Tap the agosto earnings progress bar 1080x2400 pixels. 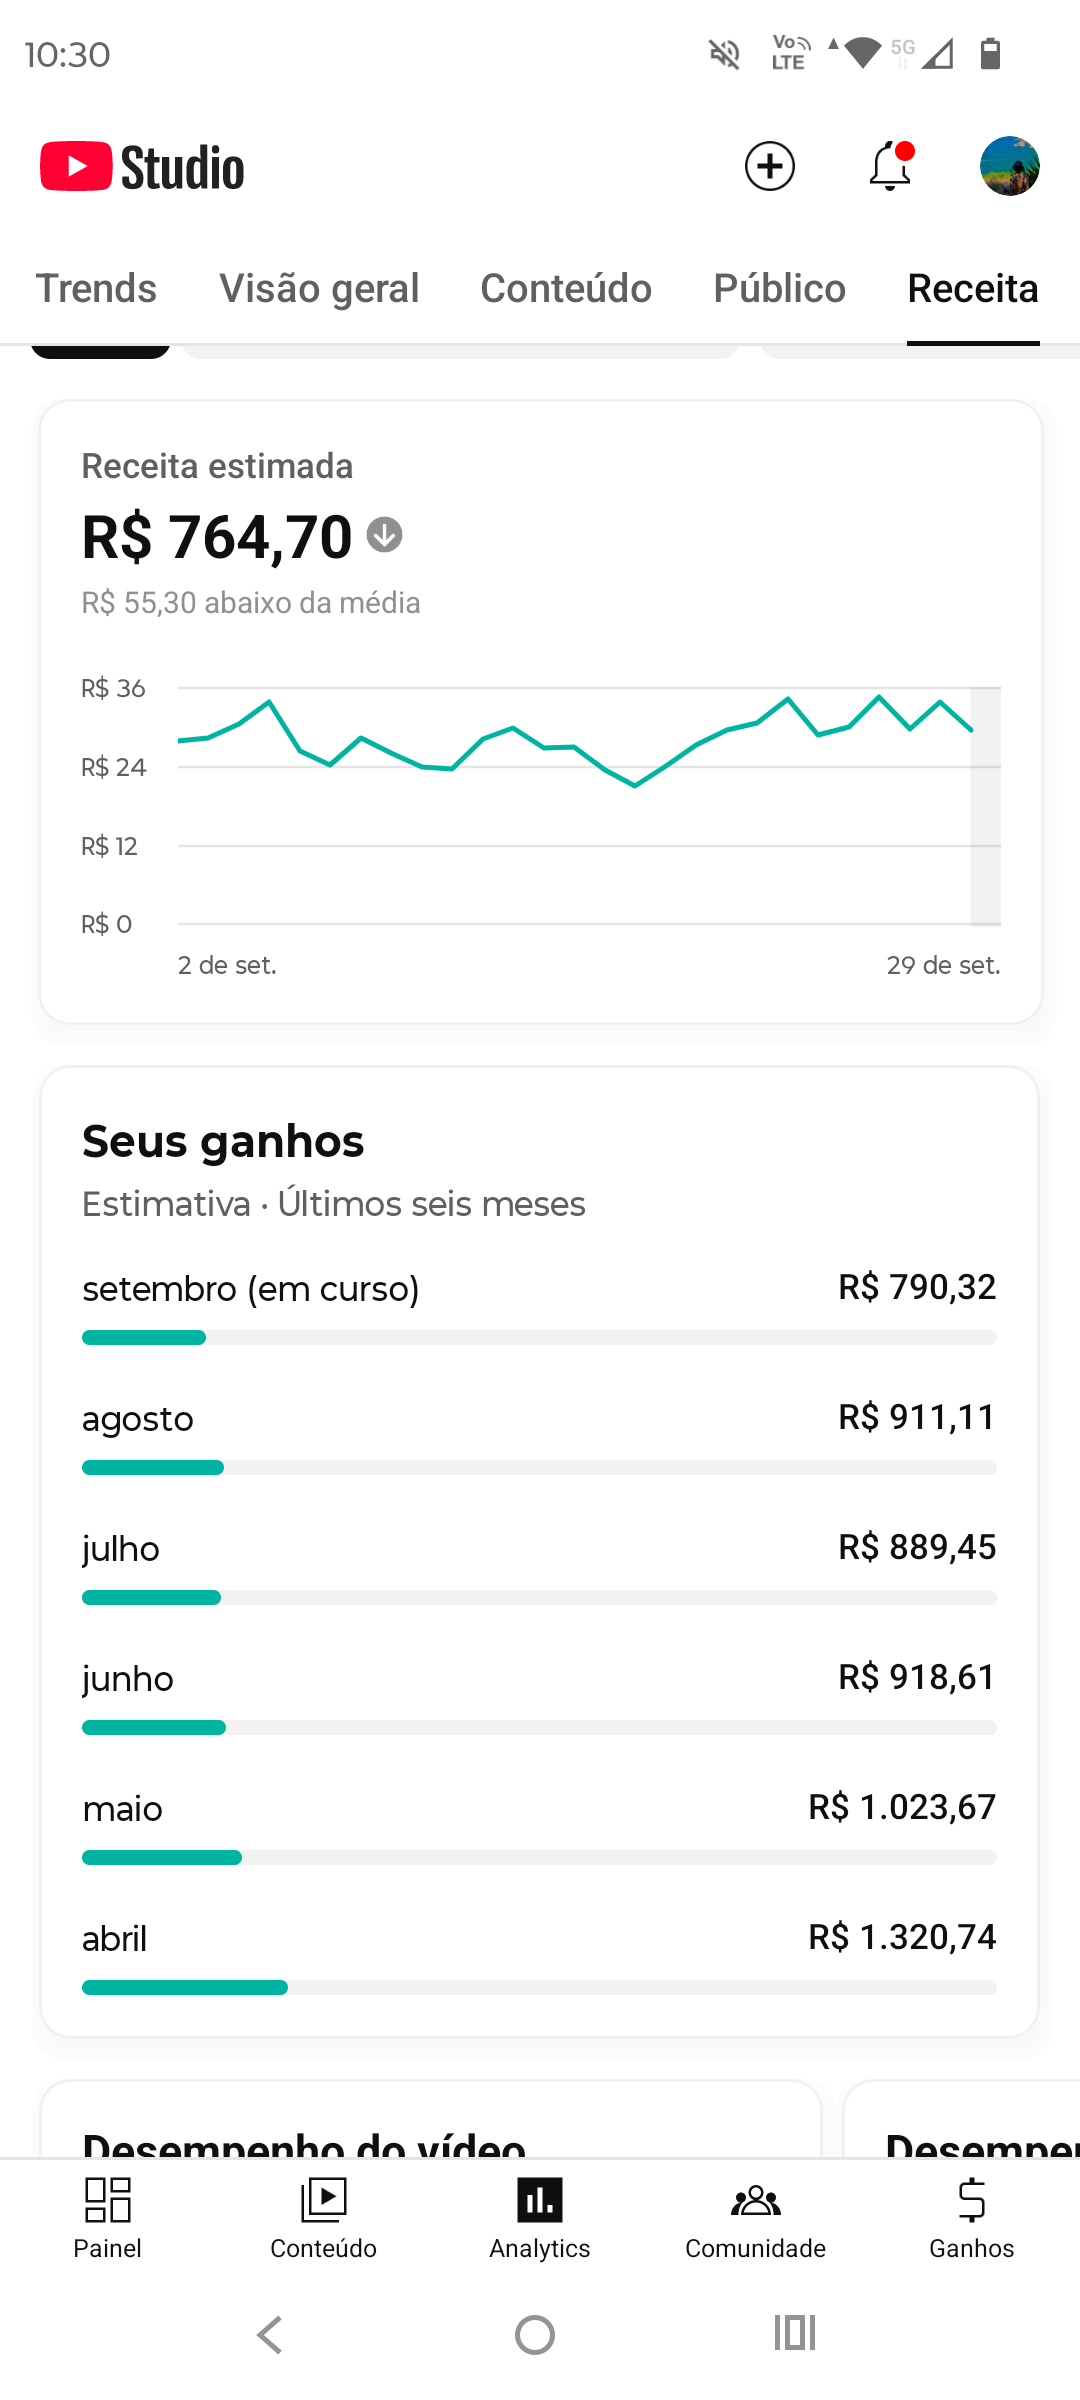539,1467
